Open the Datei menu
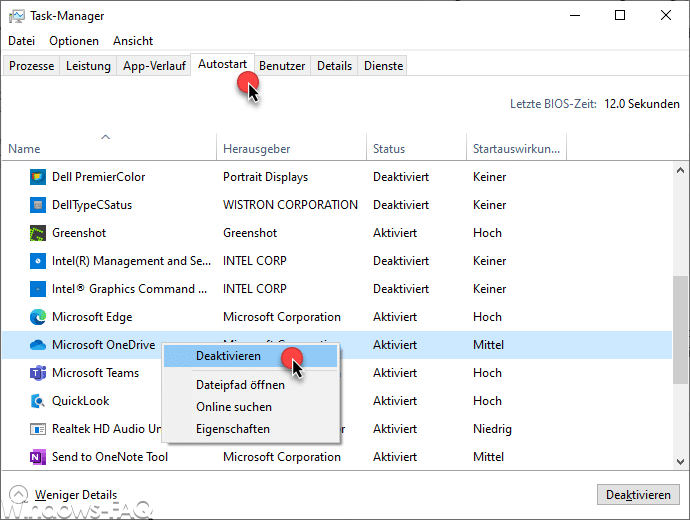This screenshot has height=520, width=690. coord(22,41)
